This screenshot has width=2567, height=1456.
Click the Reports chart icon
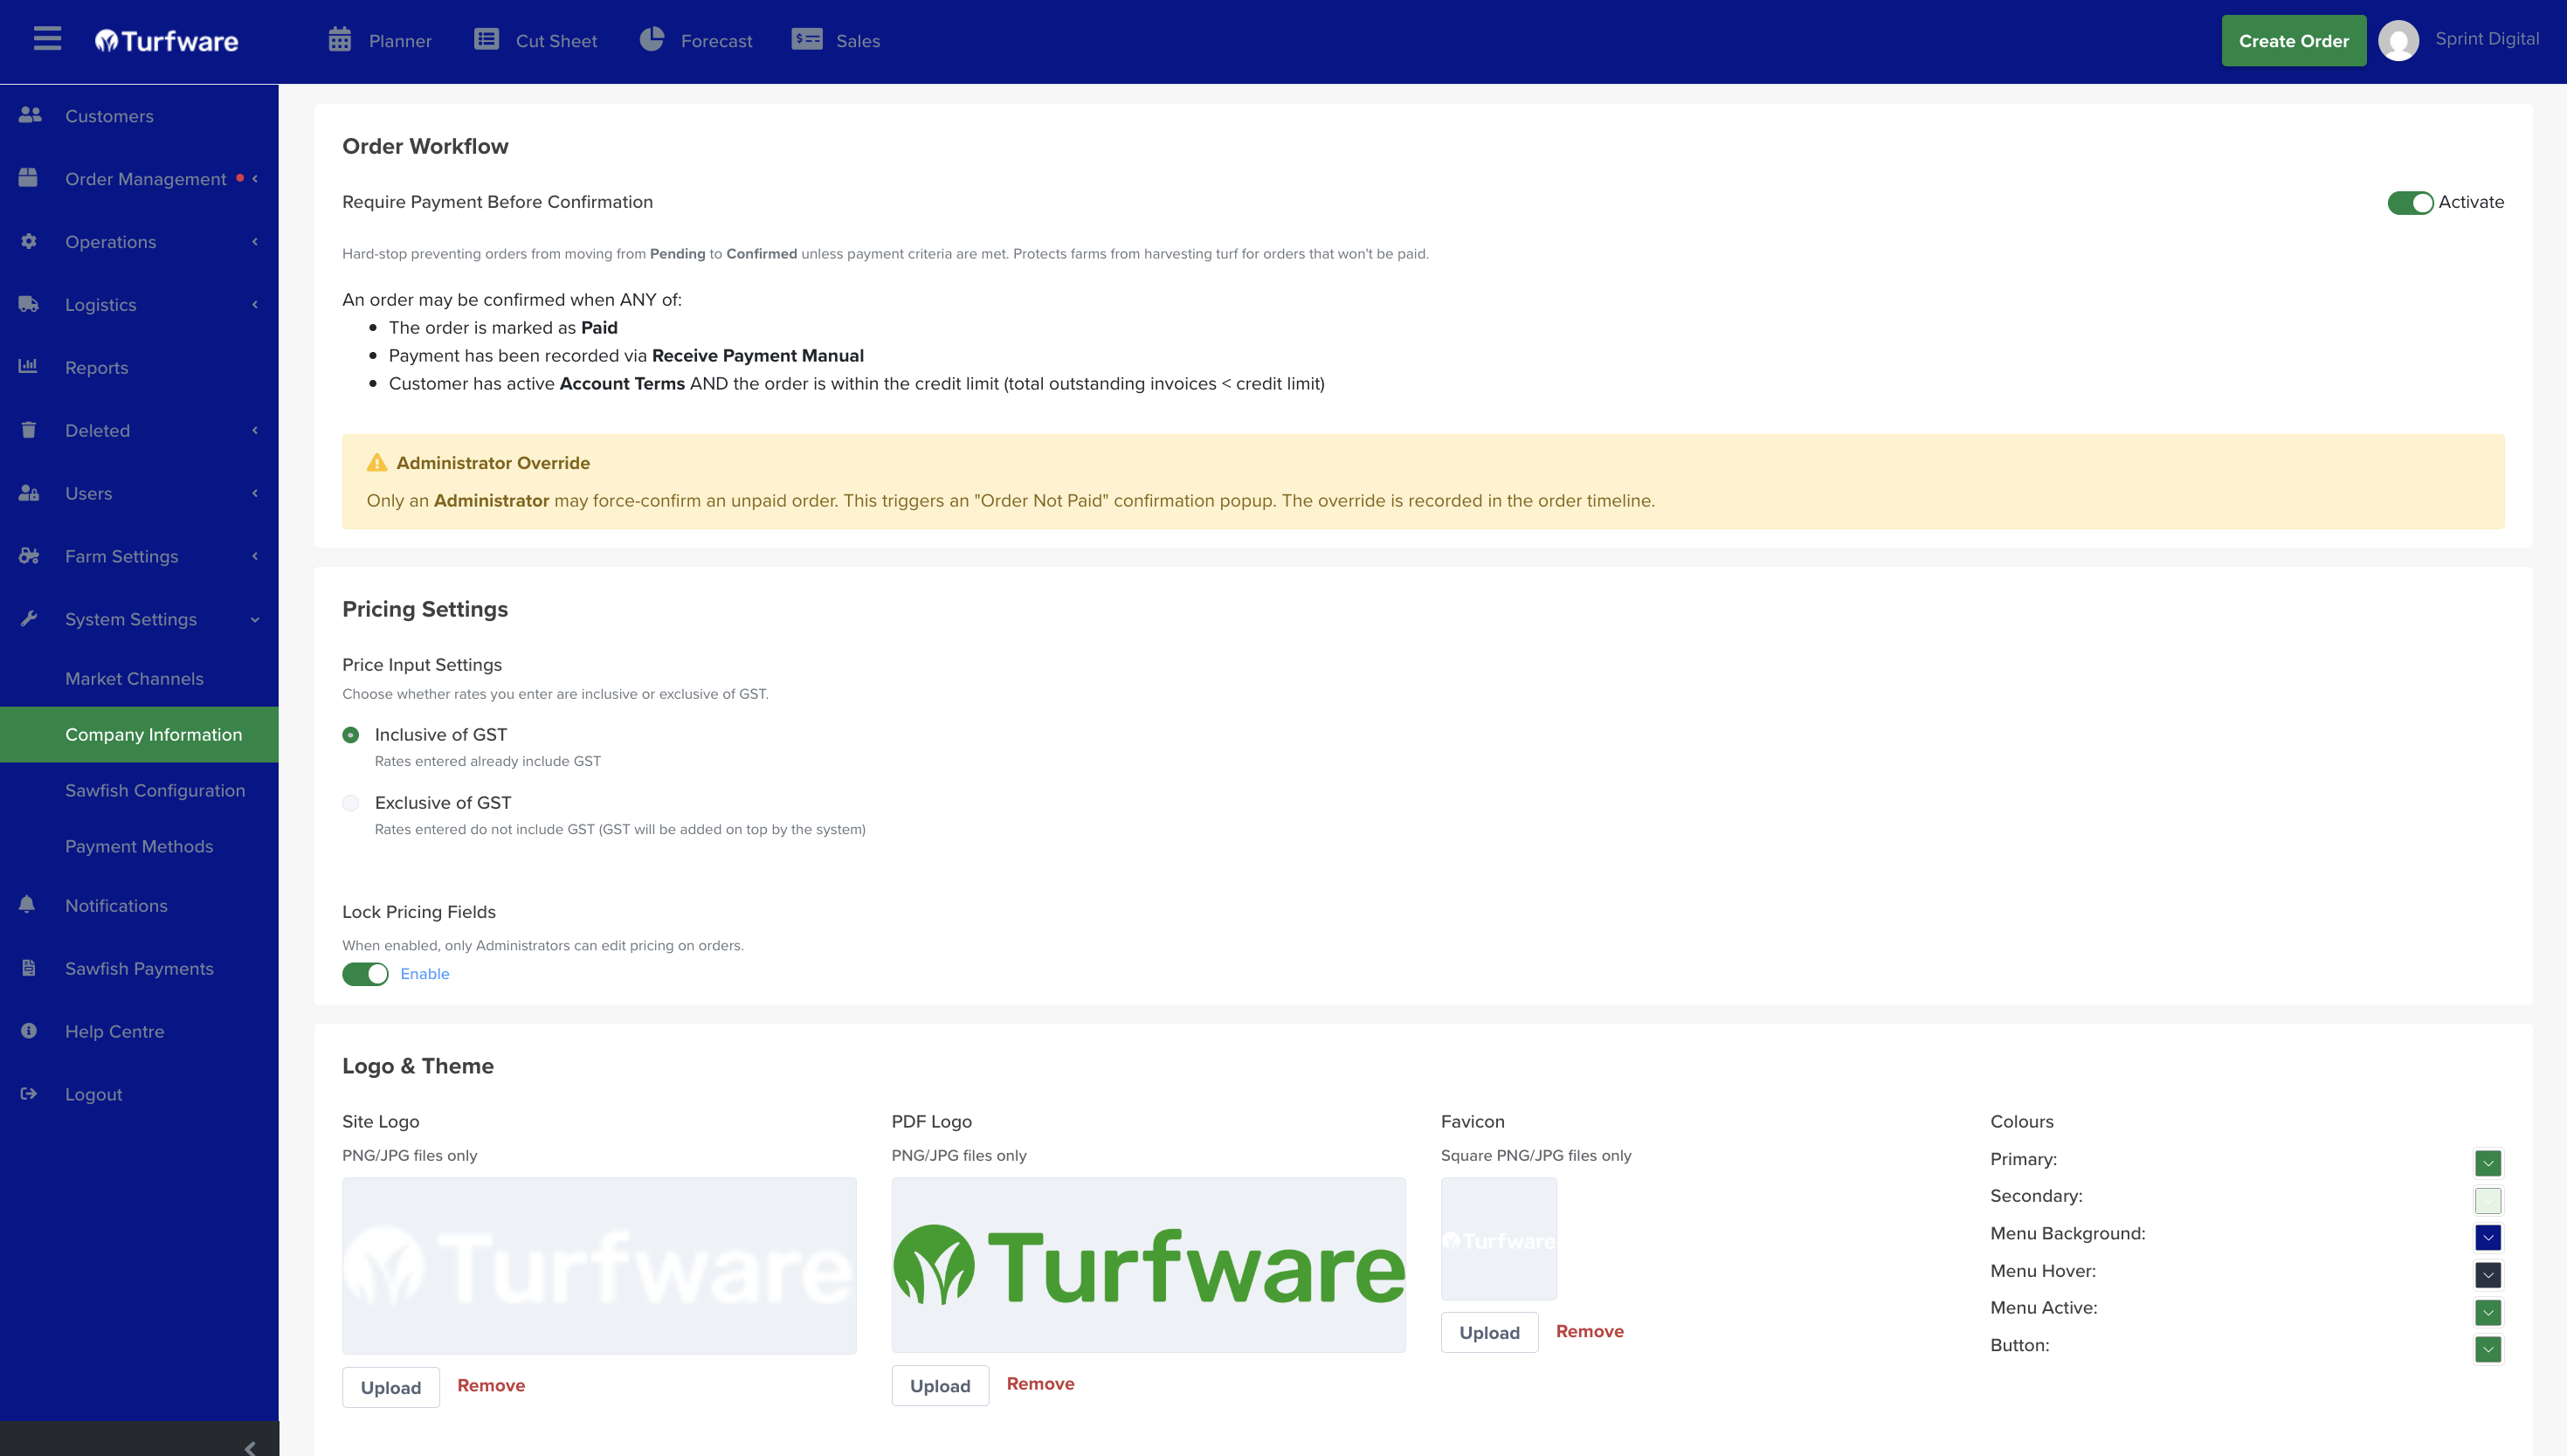(x=28, y=367)
